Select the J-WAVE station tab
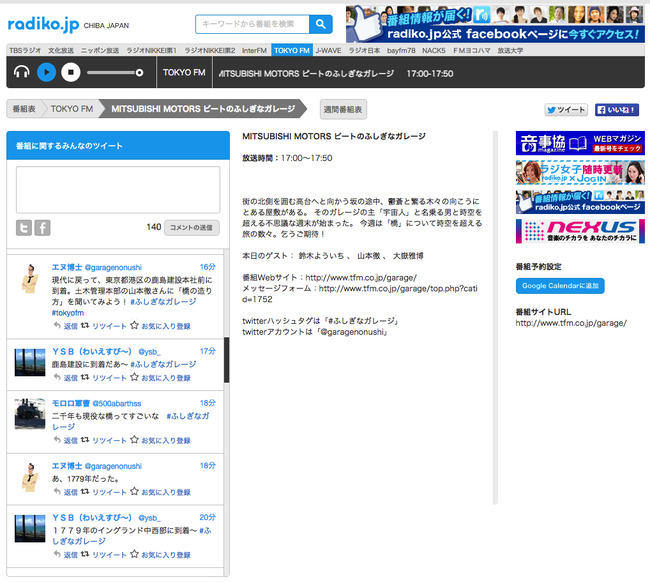The image size is (650, 582). point(328,51)
